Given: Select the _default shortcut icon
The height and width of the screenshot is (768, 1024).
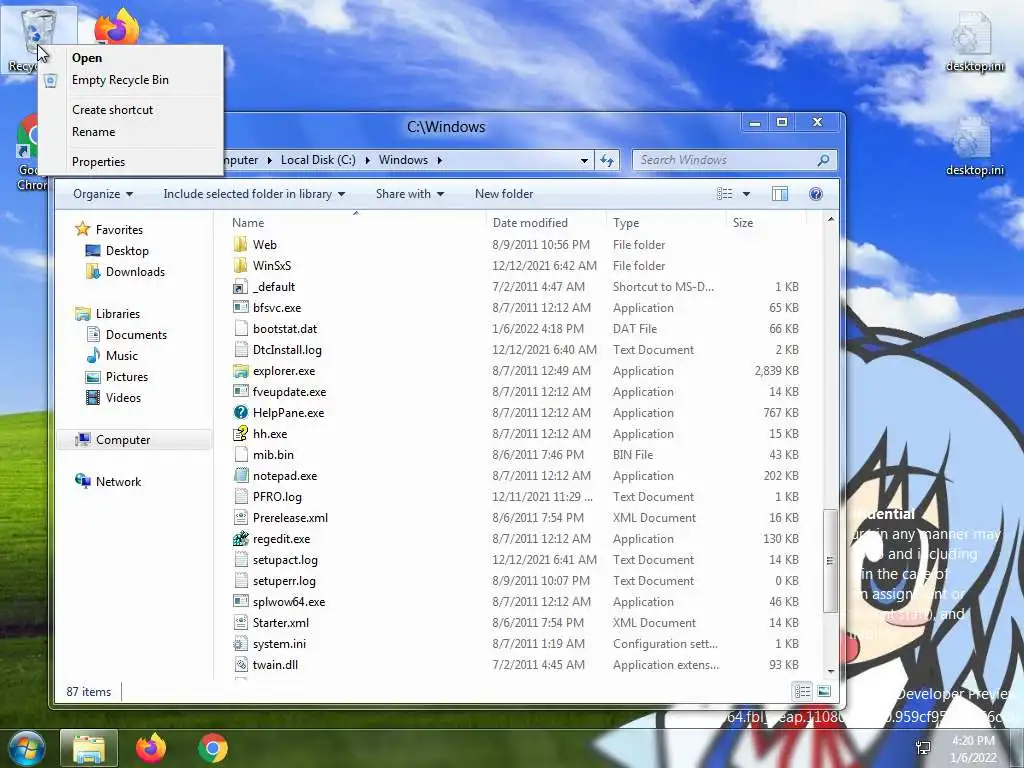Looking at the screenshot, I should tap(241, 287).
